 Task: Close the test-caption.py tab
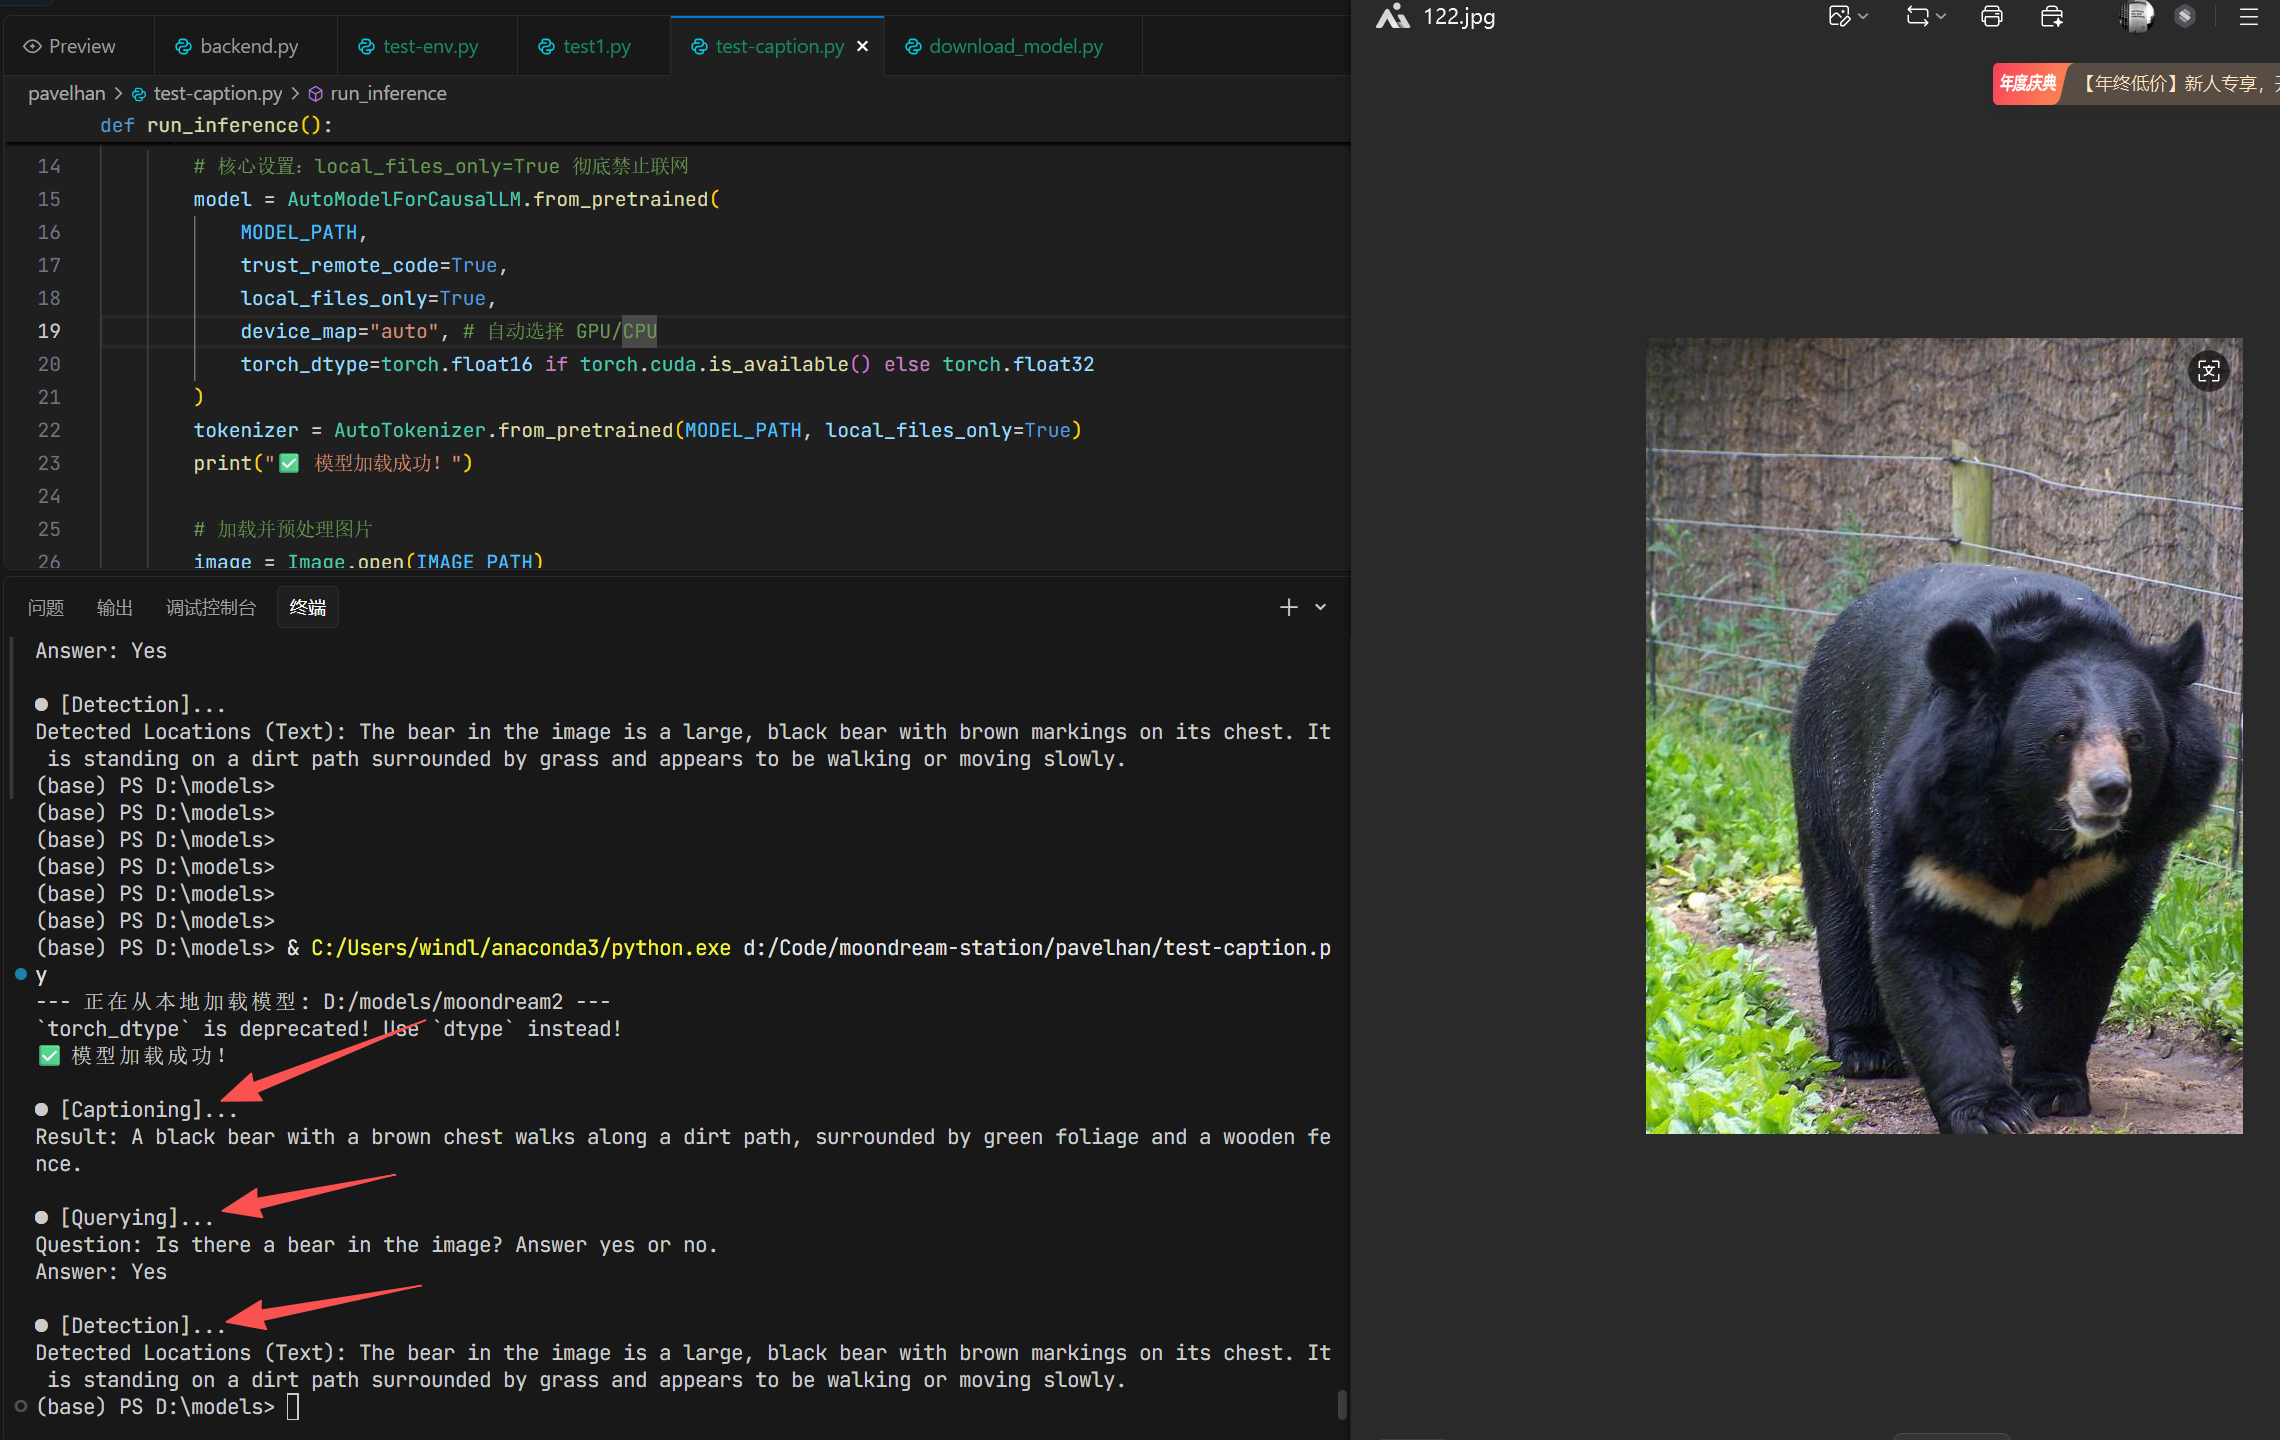(x=863, y=46)
